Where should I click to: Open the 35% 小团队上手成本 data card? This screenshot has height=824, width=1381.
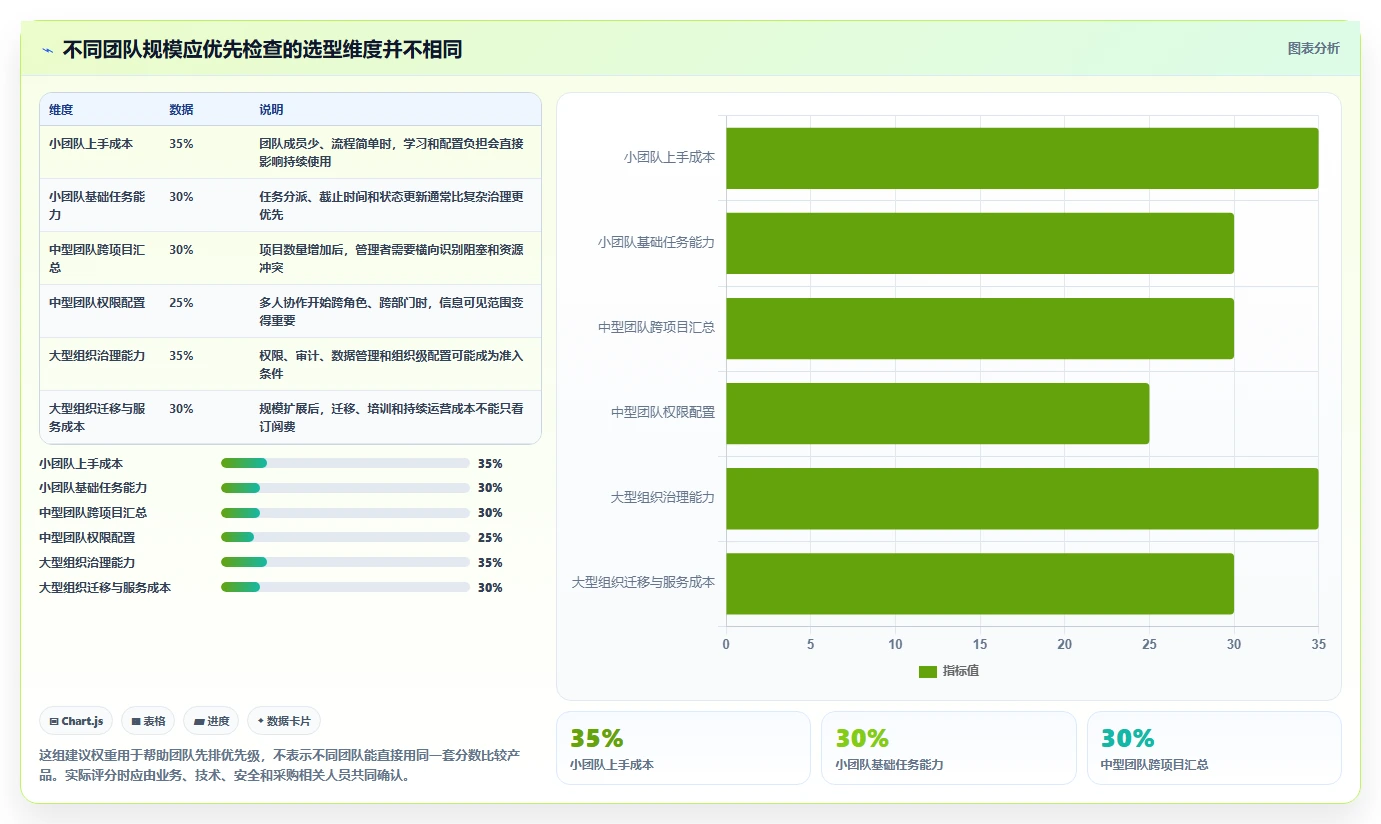pos(683,748)
